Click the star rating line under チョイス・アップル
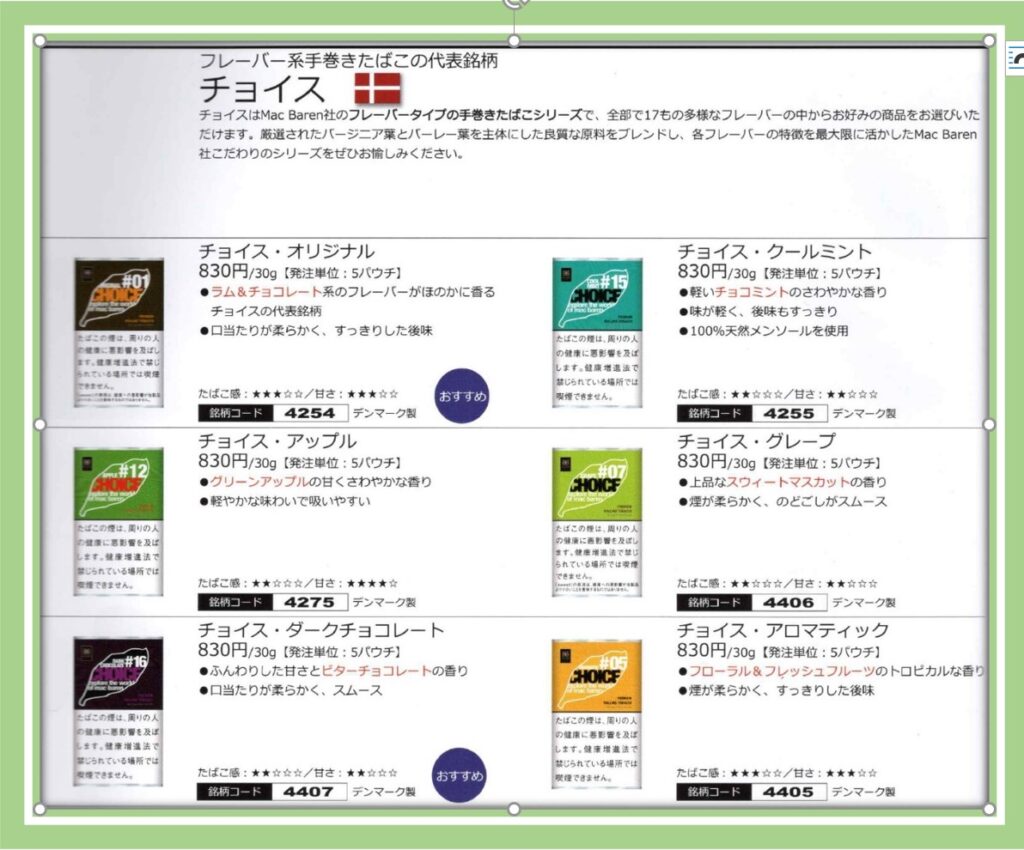 point(298,583)
